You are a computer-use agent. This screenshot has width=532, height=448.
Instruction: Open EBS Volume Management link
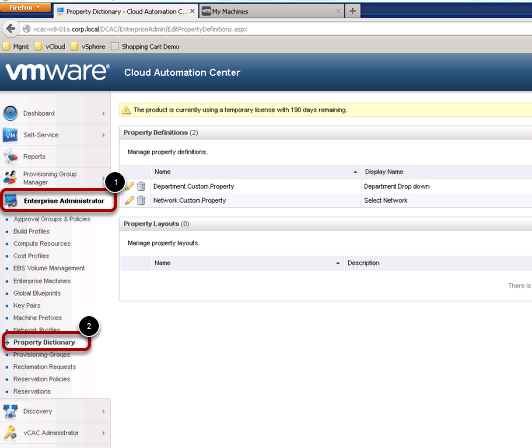tap(49, 268)
